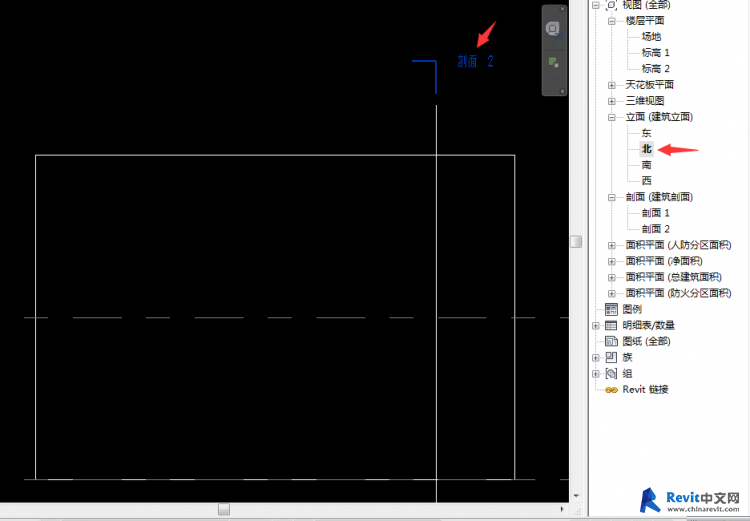Viewport: 750px width, 521px height.
Task: Select 面积平面 (净面积) label
Action: pos(664,261)
